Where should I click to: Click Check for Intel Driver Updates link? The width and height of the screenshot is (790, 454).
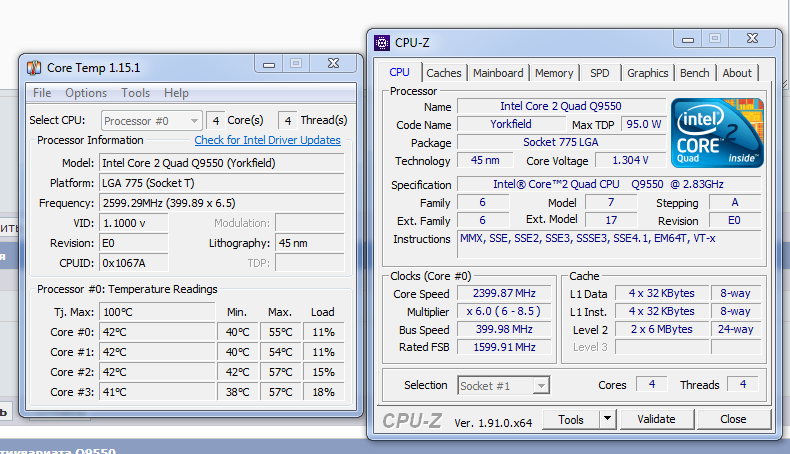click(x=268, y=141)
